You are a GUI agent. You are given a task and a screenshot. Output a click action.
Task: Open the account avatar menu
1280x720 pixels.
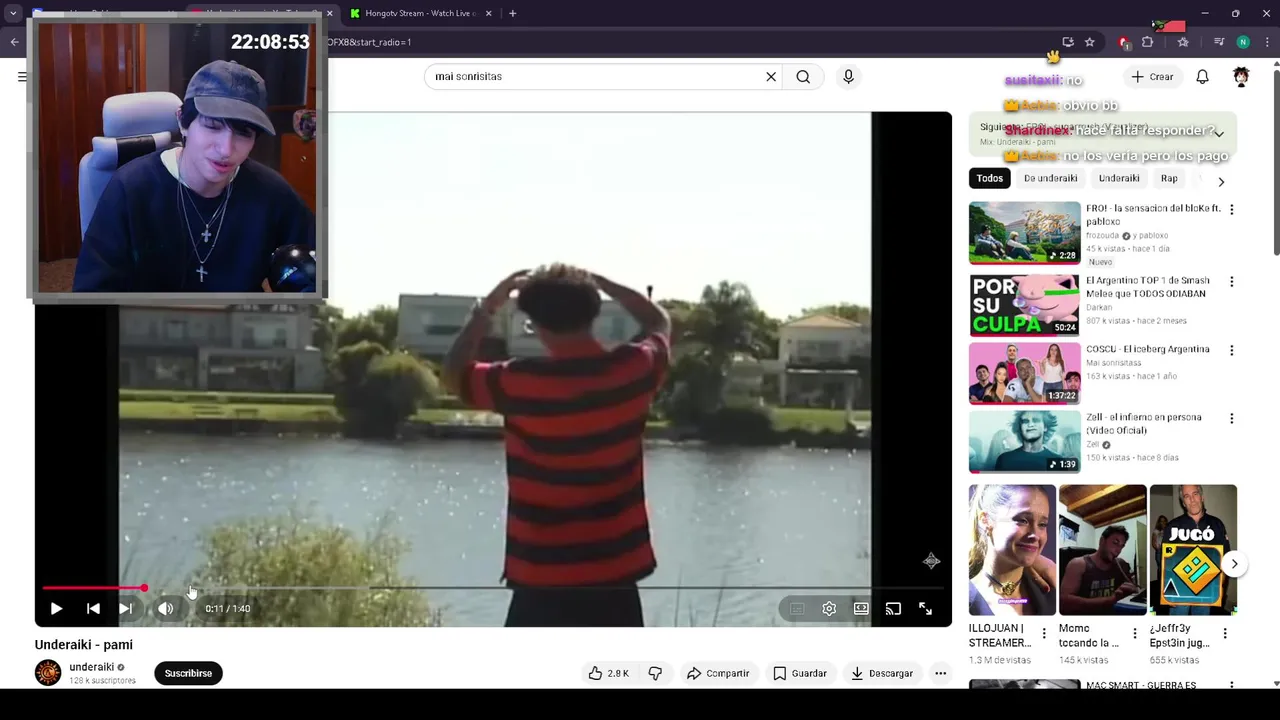[x=1241, y=77]
